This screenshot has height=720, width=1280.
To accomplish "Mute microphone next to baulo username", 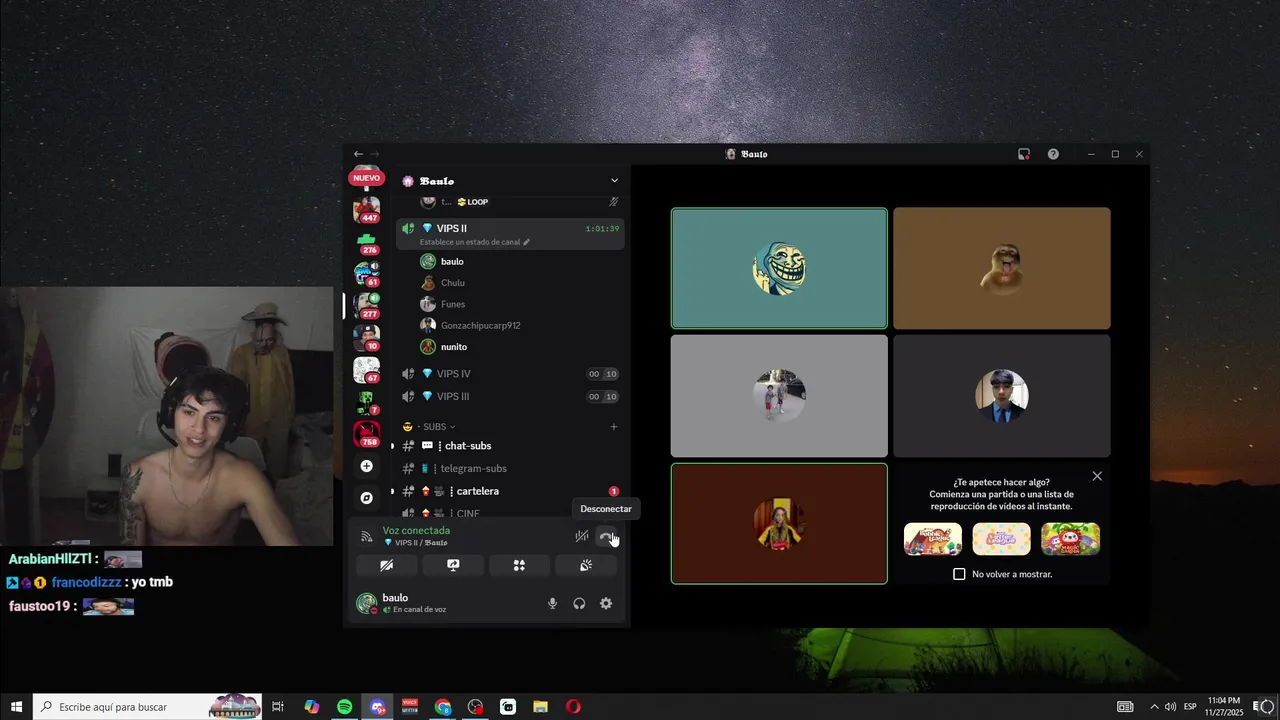I will (x=552, y=603).
